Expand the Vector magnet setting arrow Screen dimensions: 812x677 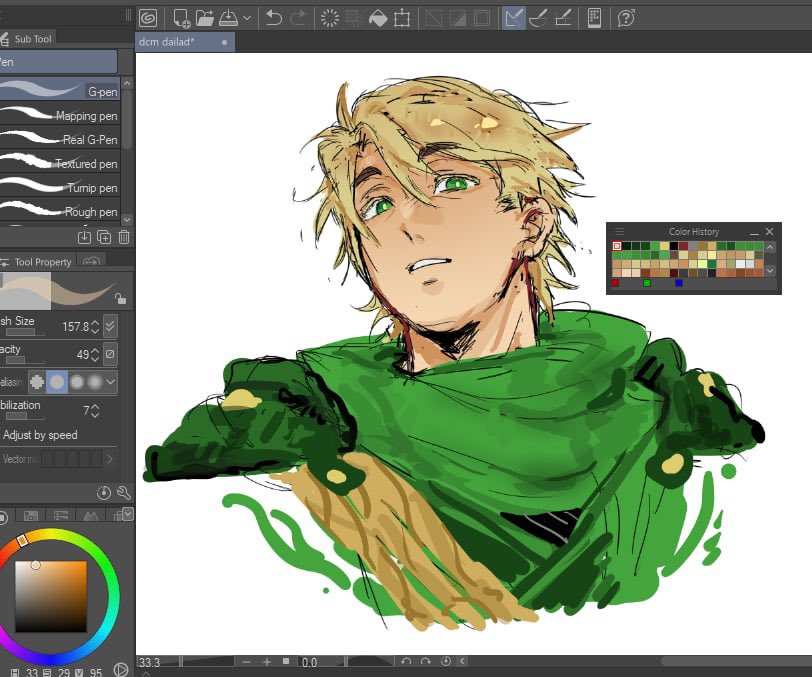[x=110, y=459]
